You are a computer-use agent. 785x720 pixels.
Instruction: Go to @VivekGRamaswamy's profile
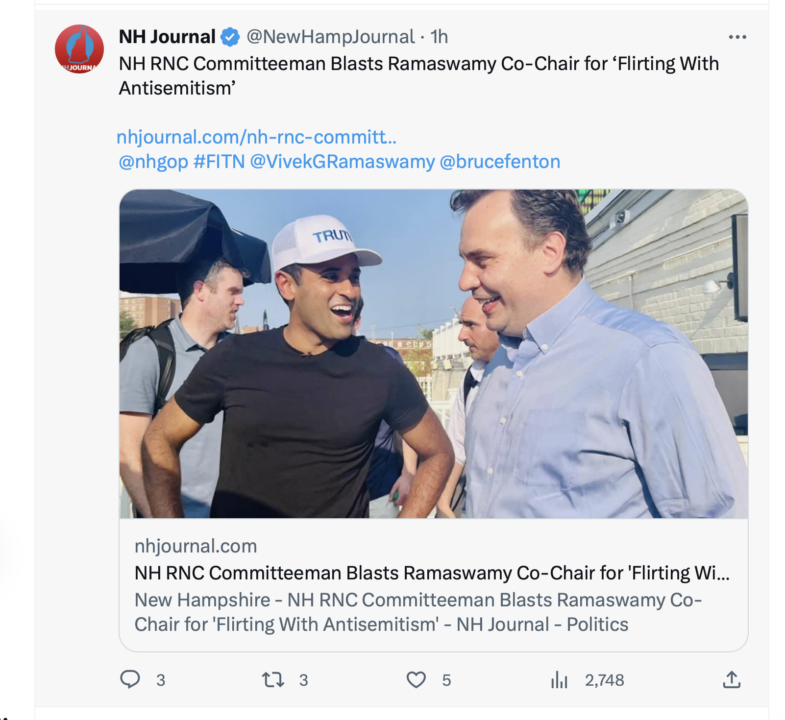(342, 162)
